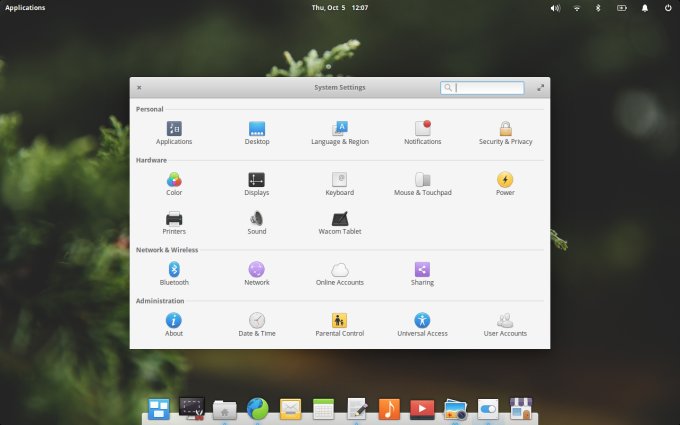
Task: Open Date & Time settings
Action: point(257,325)
